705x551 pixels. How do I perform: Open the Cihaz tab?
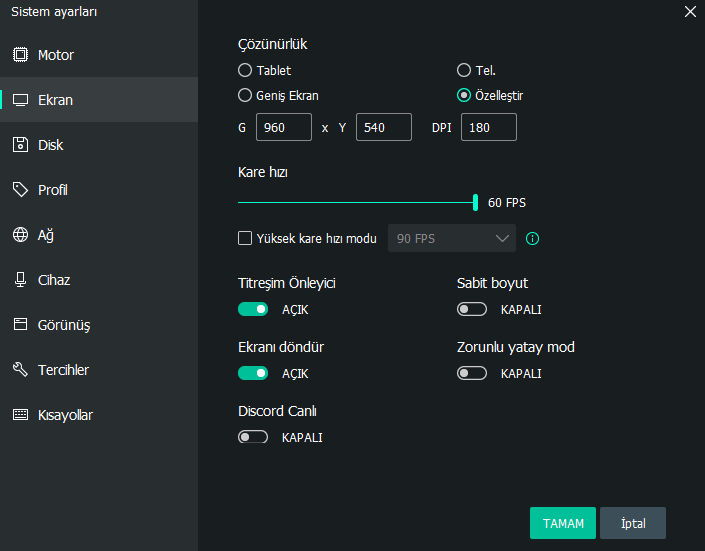pyautogui.click(x=99, y=280)
